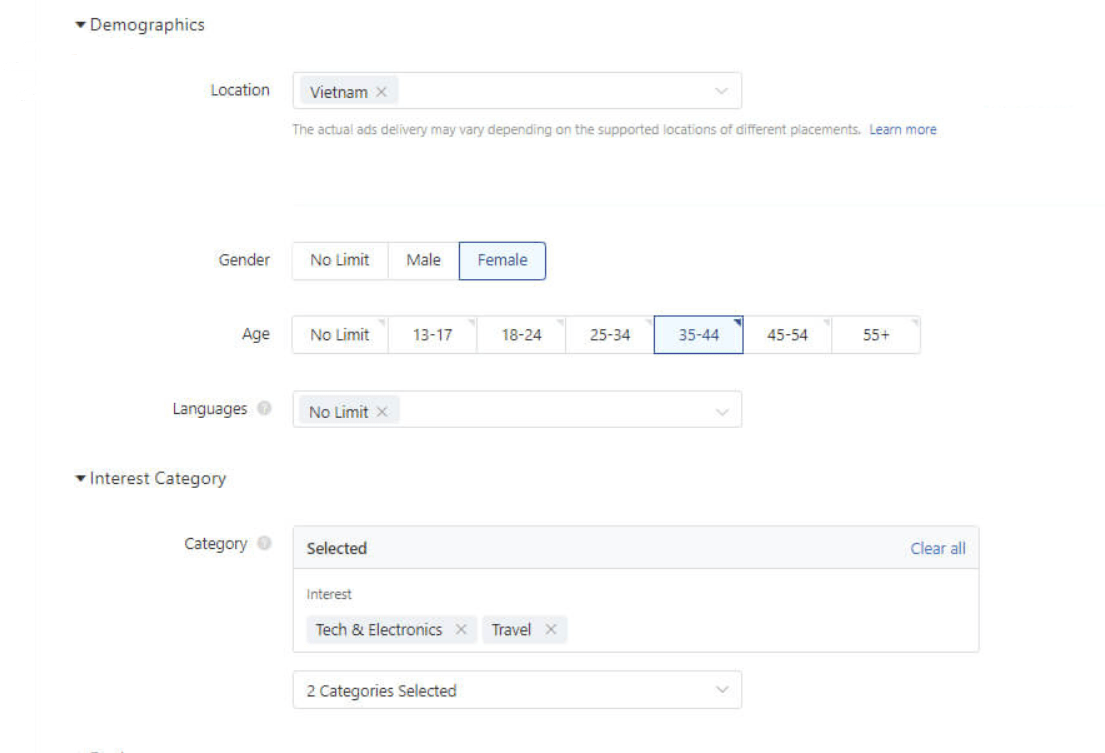Remove the Tech & Electronics interest tag
The height and width of the screenshot is (753, 1105).
460,630
